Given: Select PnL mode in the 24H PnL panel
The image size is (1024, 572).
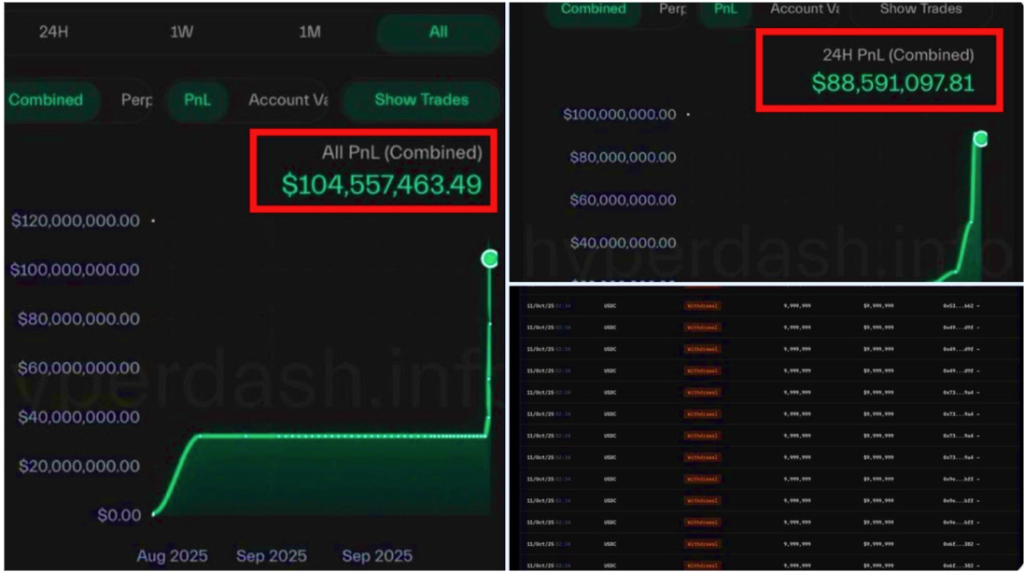Looking at the screenshot, I should coord(725,9).
